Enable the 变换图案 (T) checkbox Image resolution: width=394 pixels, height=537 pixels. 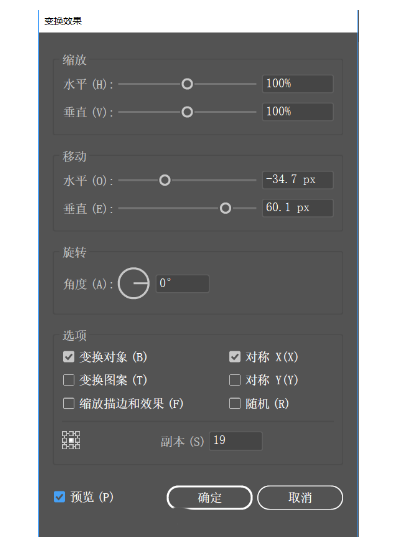tap(69, 380)
